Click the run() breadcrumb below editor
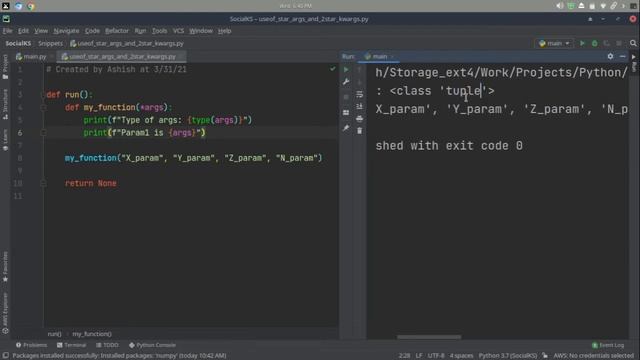The height and width of the screenshot is (360, 640). point(54,334)
